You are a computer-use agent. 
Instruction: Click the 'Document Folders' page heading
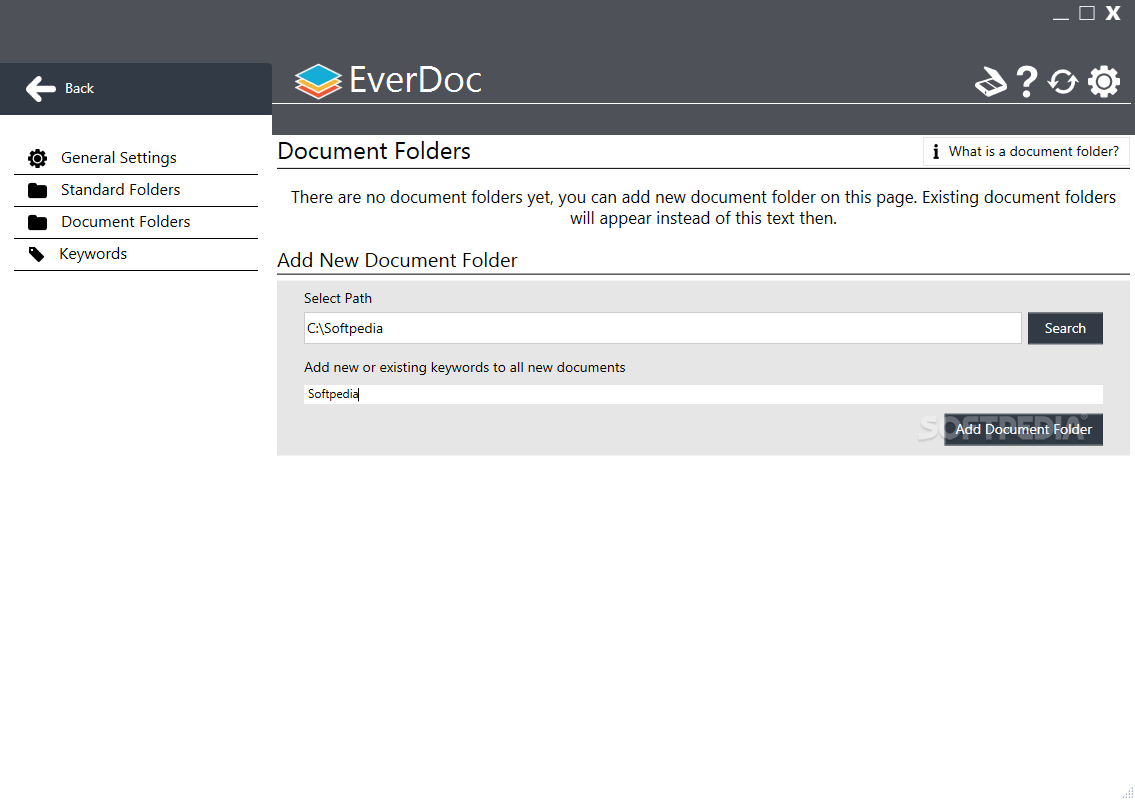[x=374, y=151]
